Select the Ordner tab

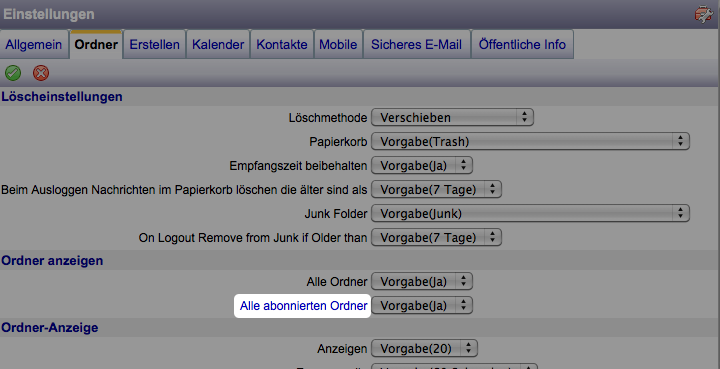tap(96, 45)
